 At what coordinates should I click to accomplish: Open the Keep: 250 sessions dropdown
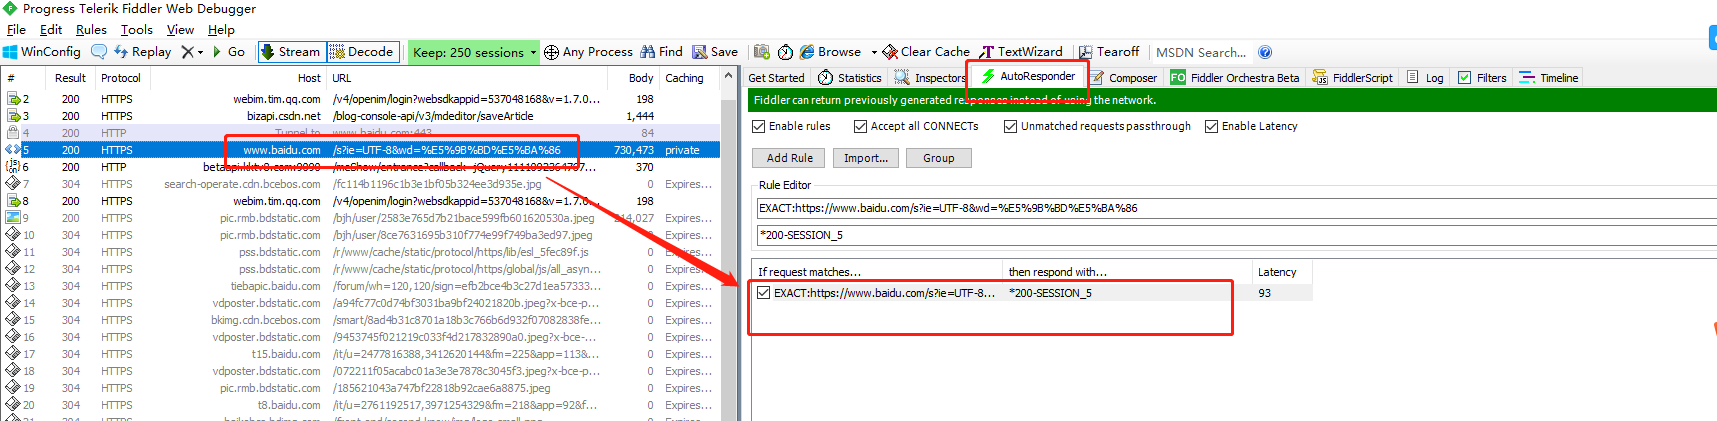point(474,52)
